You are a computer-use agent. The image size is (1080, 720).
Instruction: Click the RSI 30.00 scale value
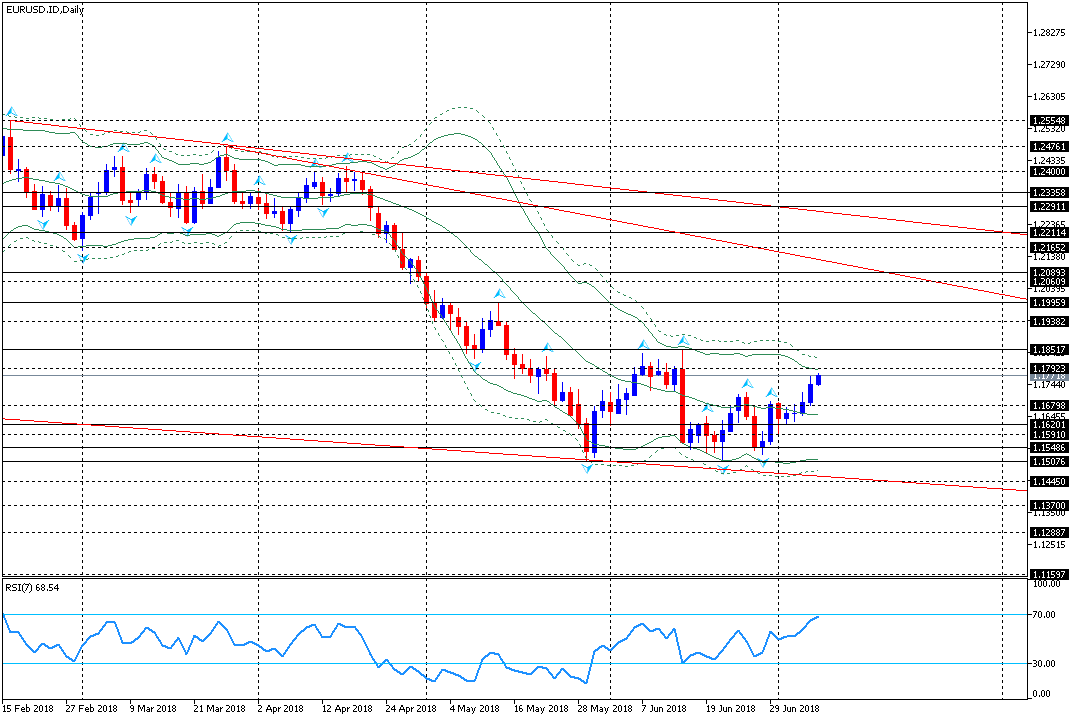(x=1044, y=664)
